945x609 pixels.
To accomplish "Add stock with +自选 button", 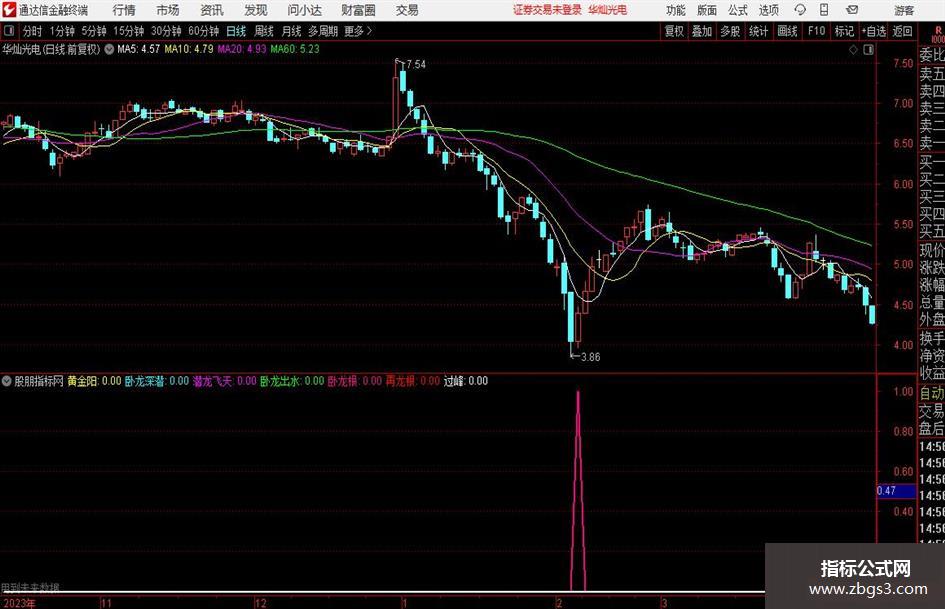I will 874,31.
